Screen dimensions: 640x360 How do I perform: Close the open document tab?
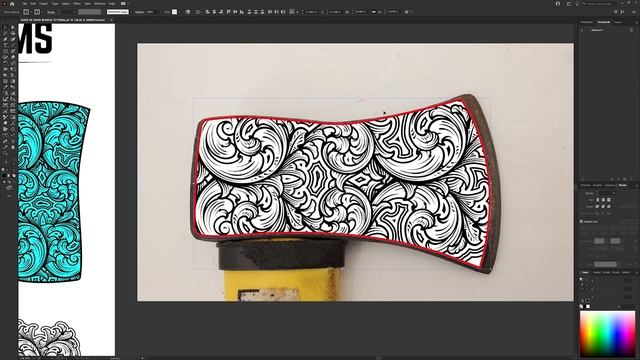pos(111,19)
